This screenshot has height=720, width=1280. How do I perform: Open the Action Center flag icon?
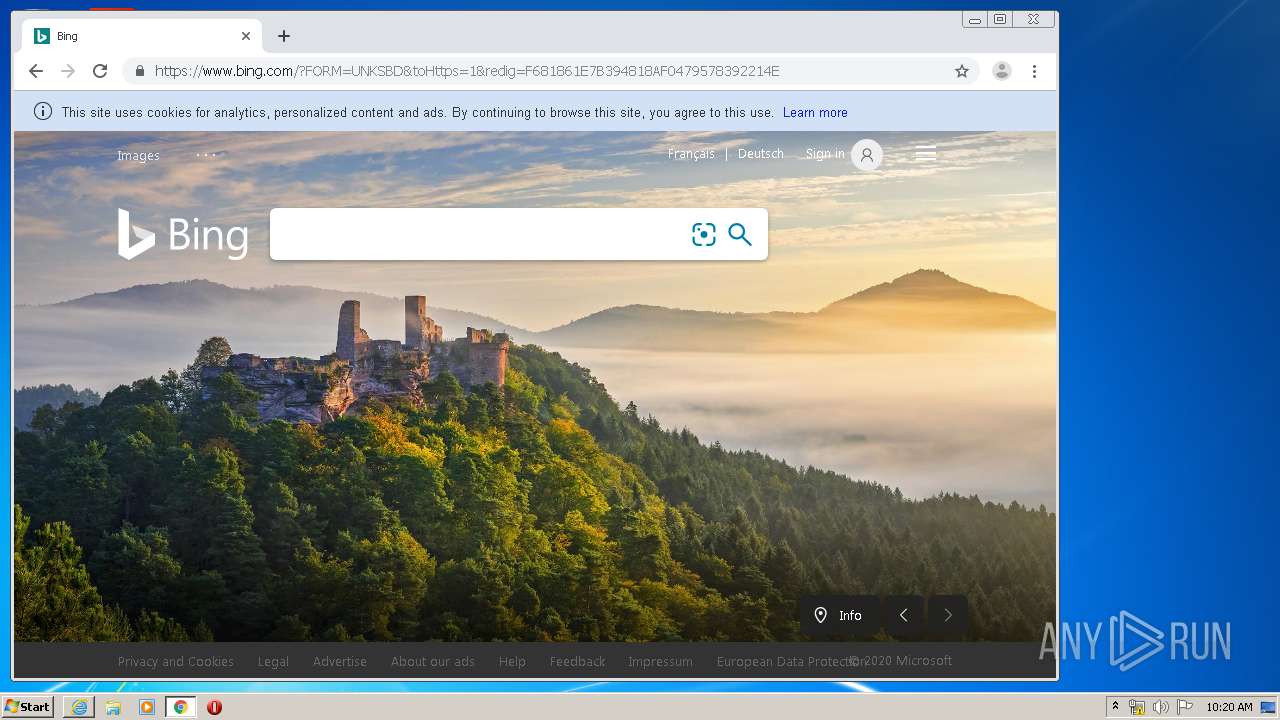1185,707
